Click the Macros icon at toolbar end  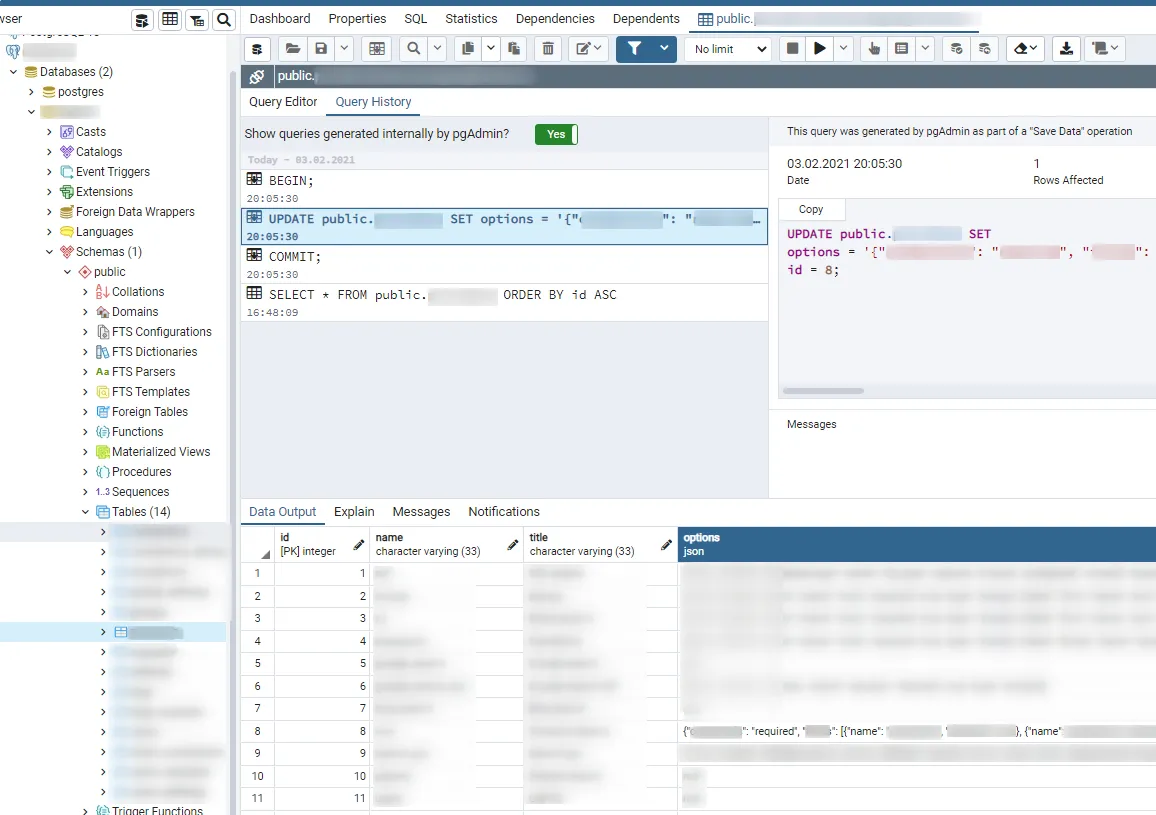click(1104, 49)
